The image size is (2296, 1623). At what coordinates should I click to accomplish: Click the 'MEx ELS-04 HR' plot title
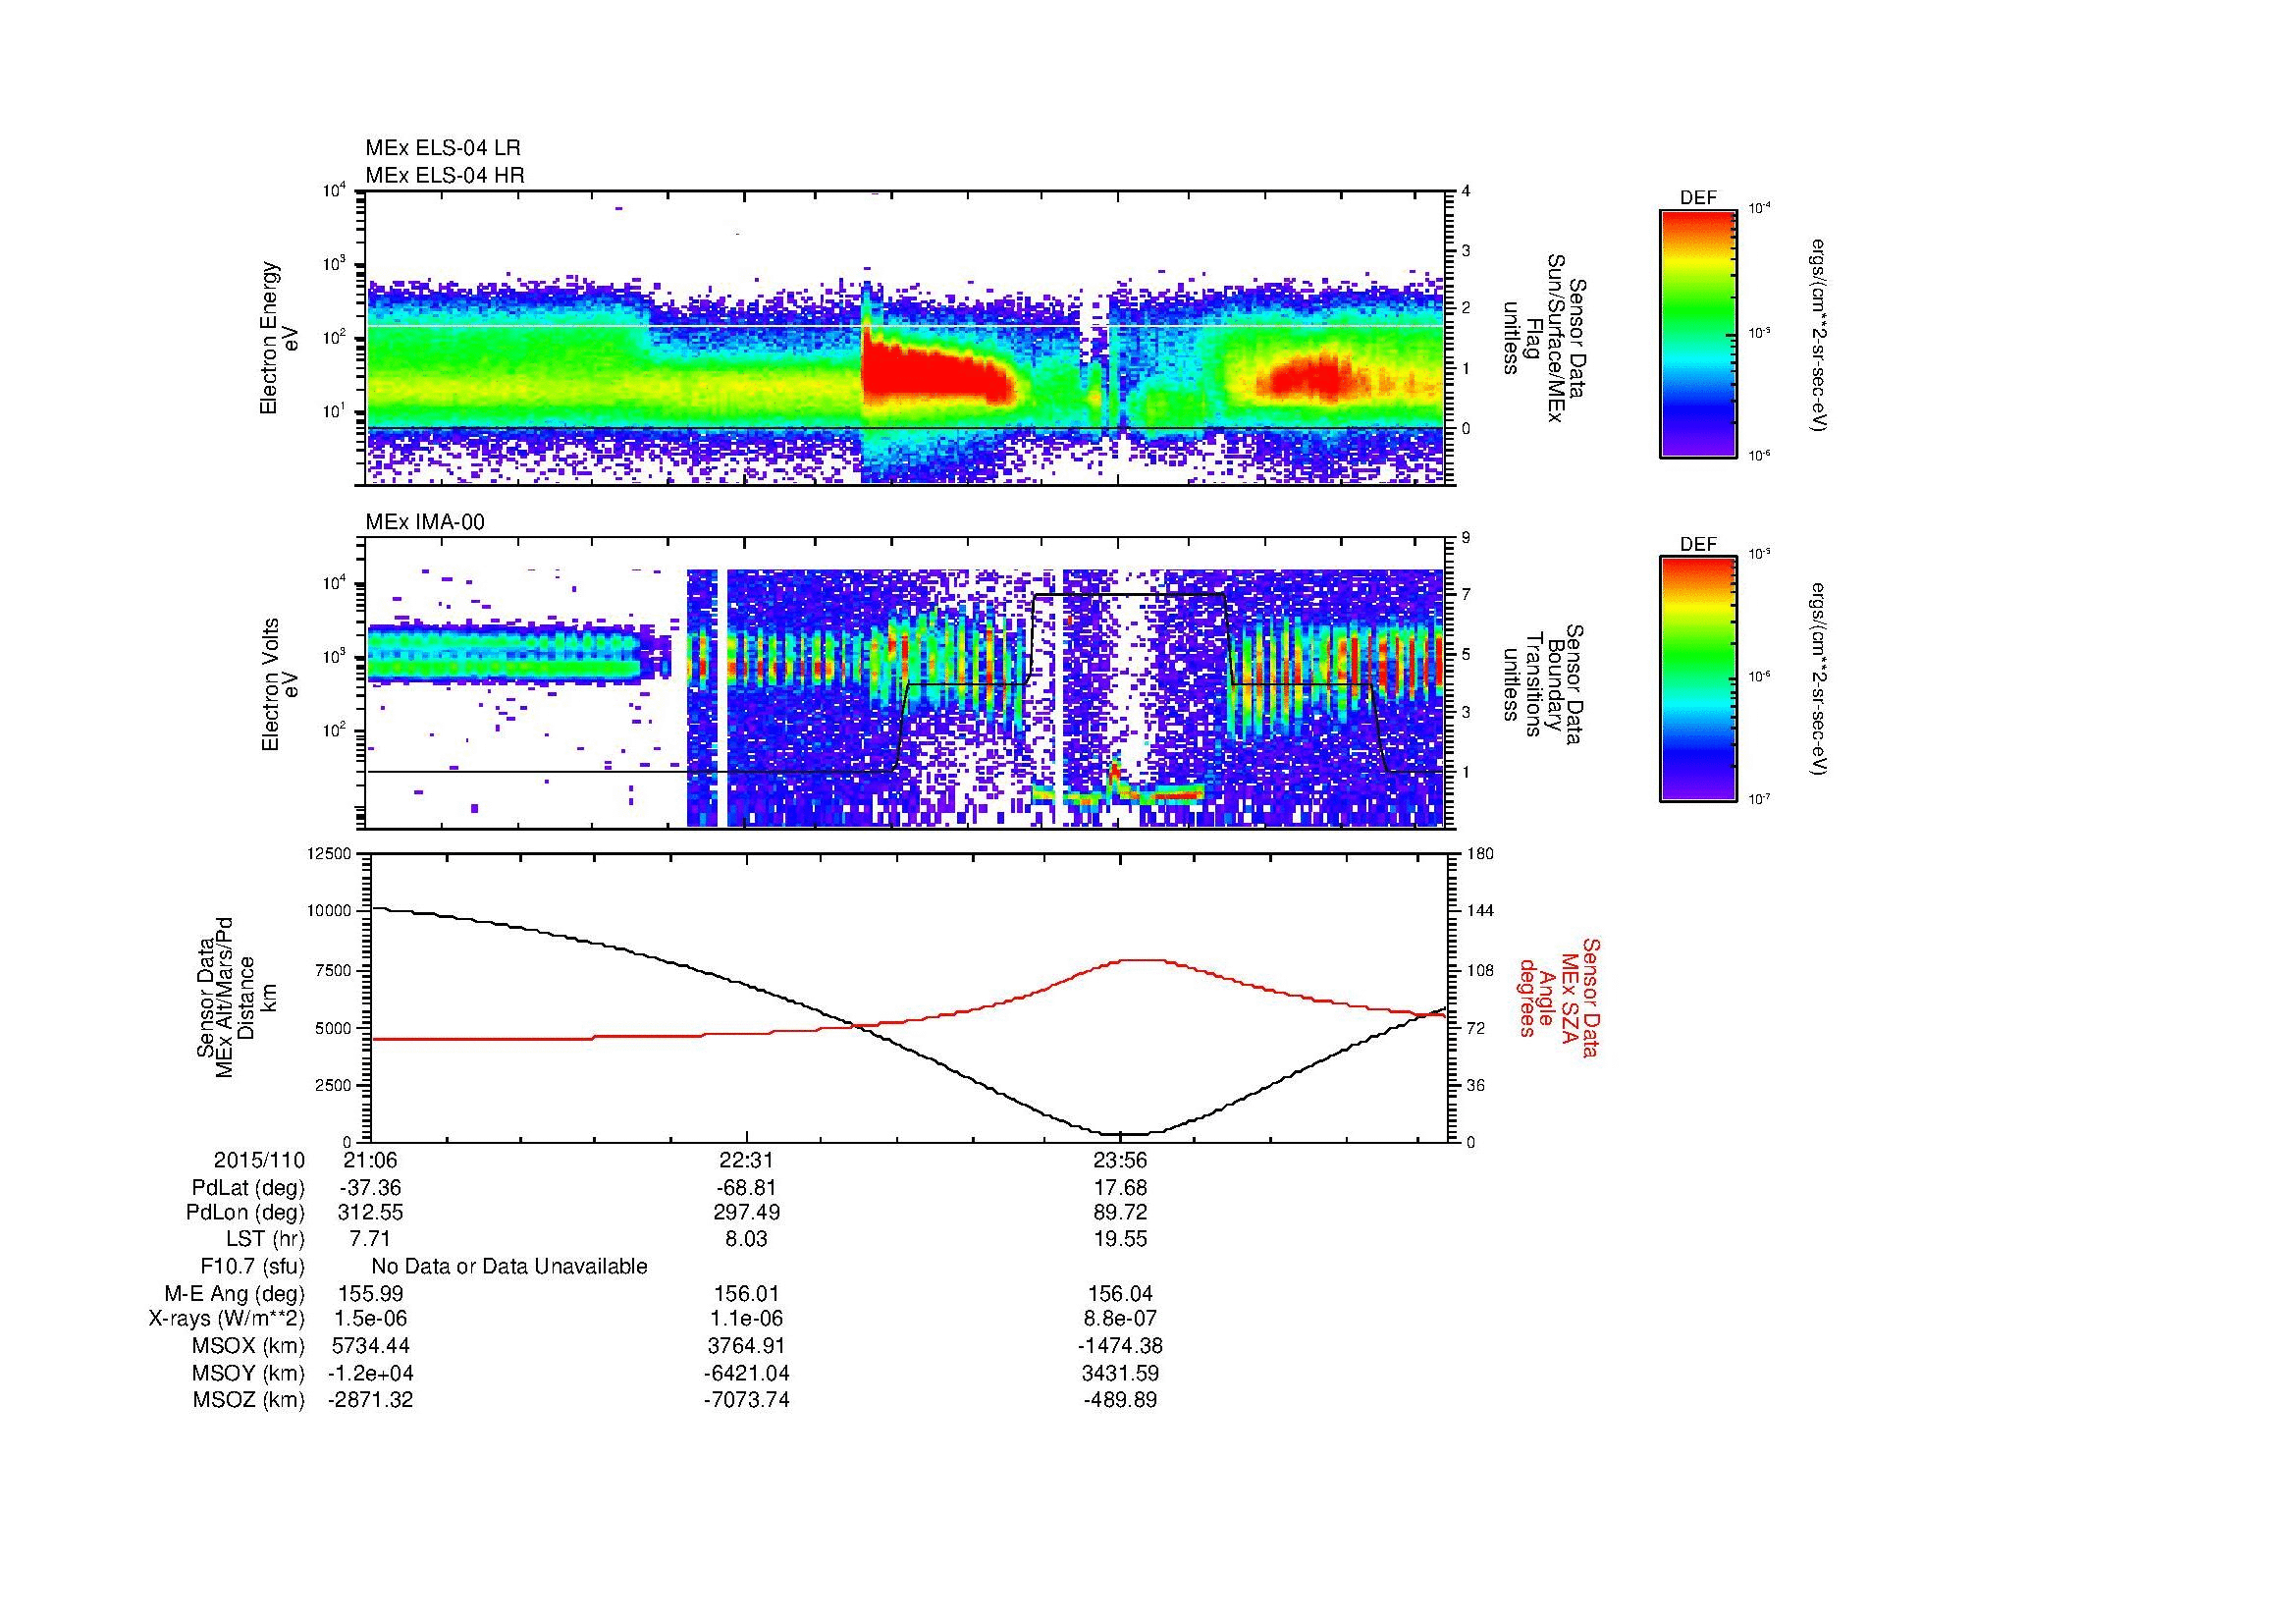(445, 175)
